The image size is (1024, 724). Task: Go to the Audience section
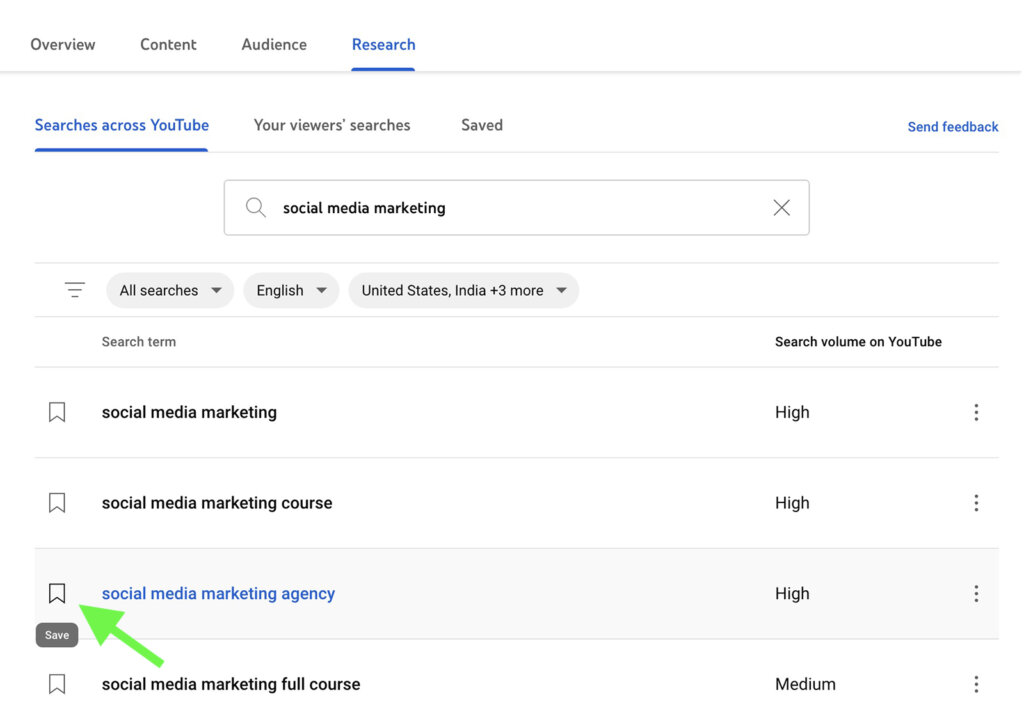273,44
